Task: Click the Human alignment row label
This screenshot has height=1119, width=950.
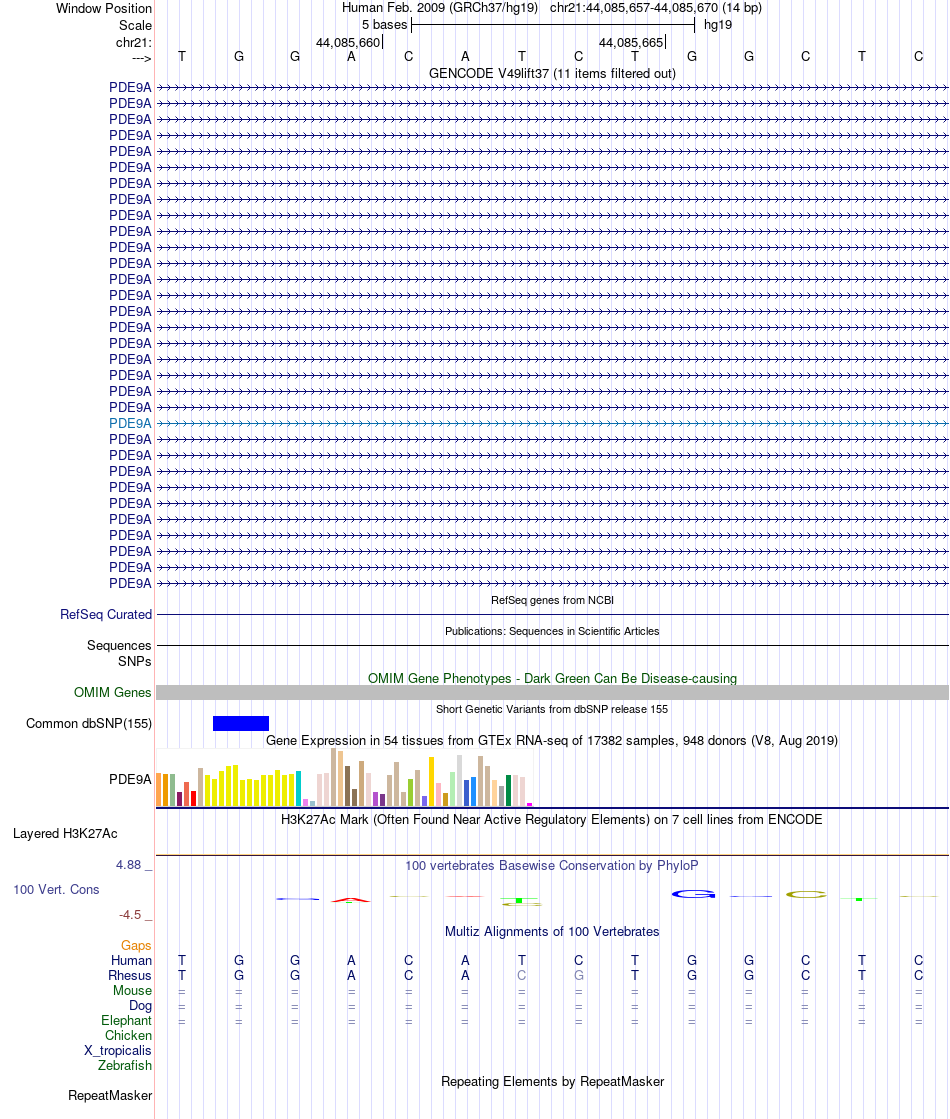Action: [x=131, y=961]
